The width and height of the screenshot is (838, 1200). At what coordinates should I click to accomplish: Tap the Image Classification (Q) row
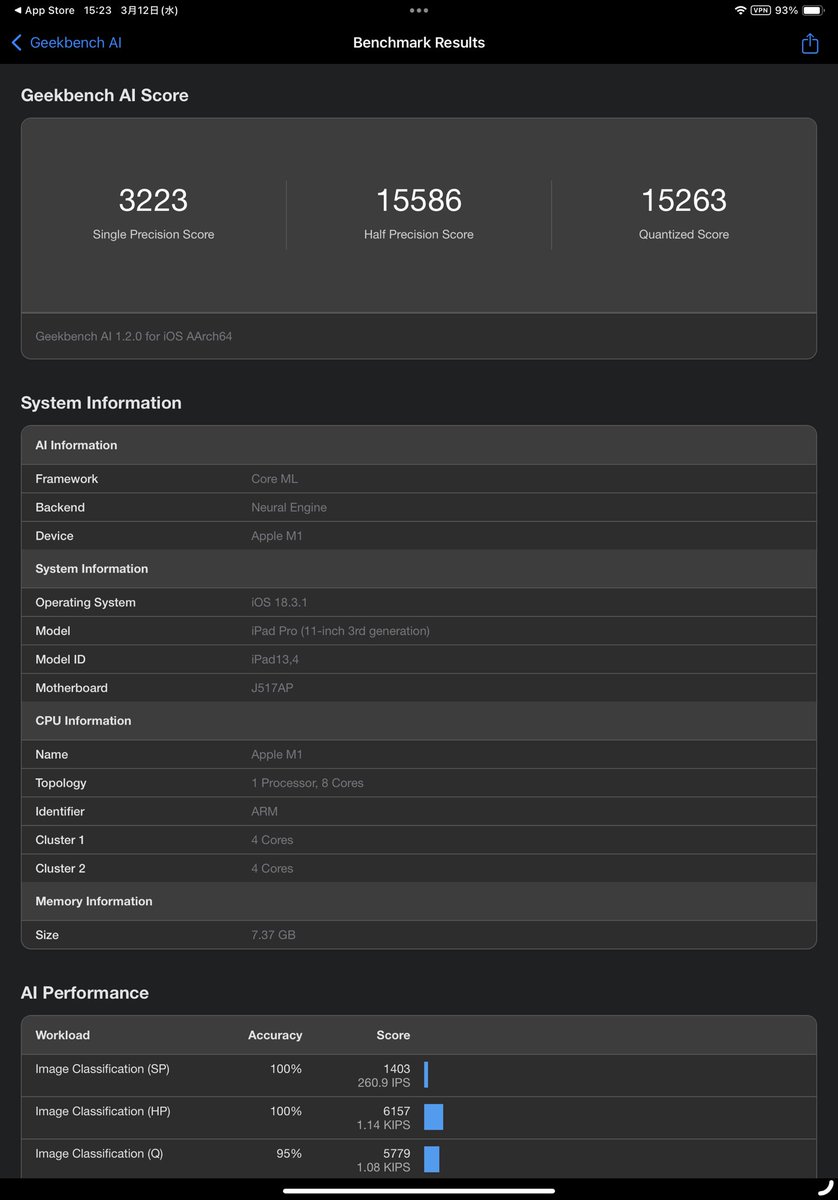pyautogui.click(x=419, y=1159)
